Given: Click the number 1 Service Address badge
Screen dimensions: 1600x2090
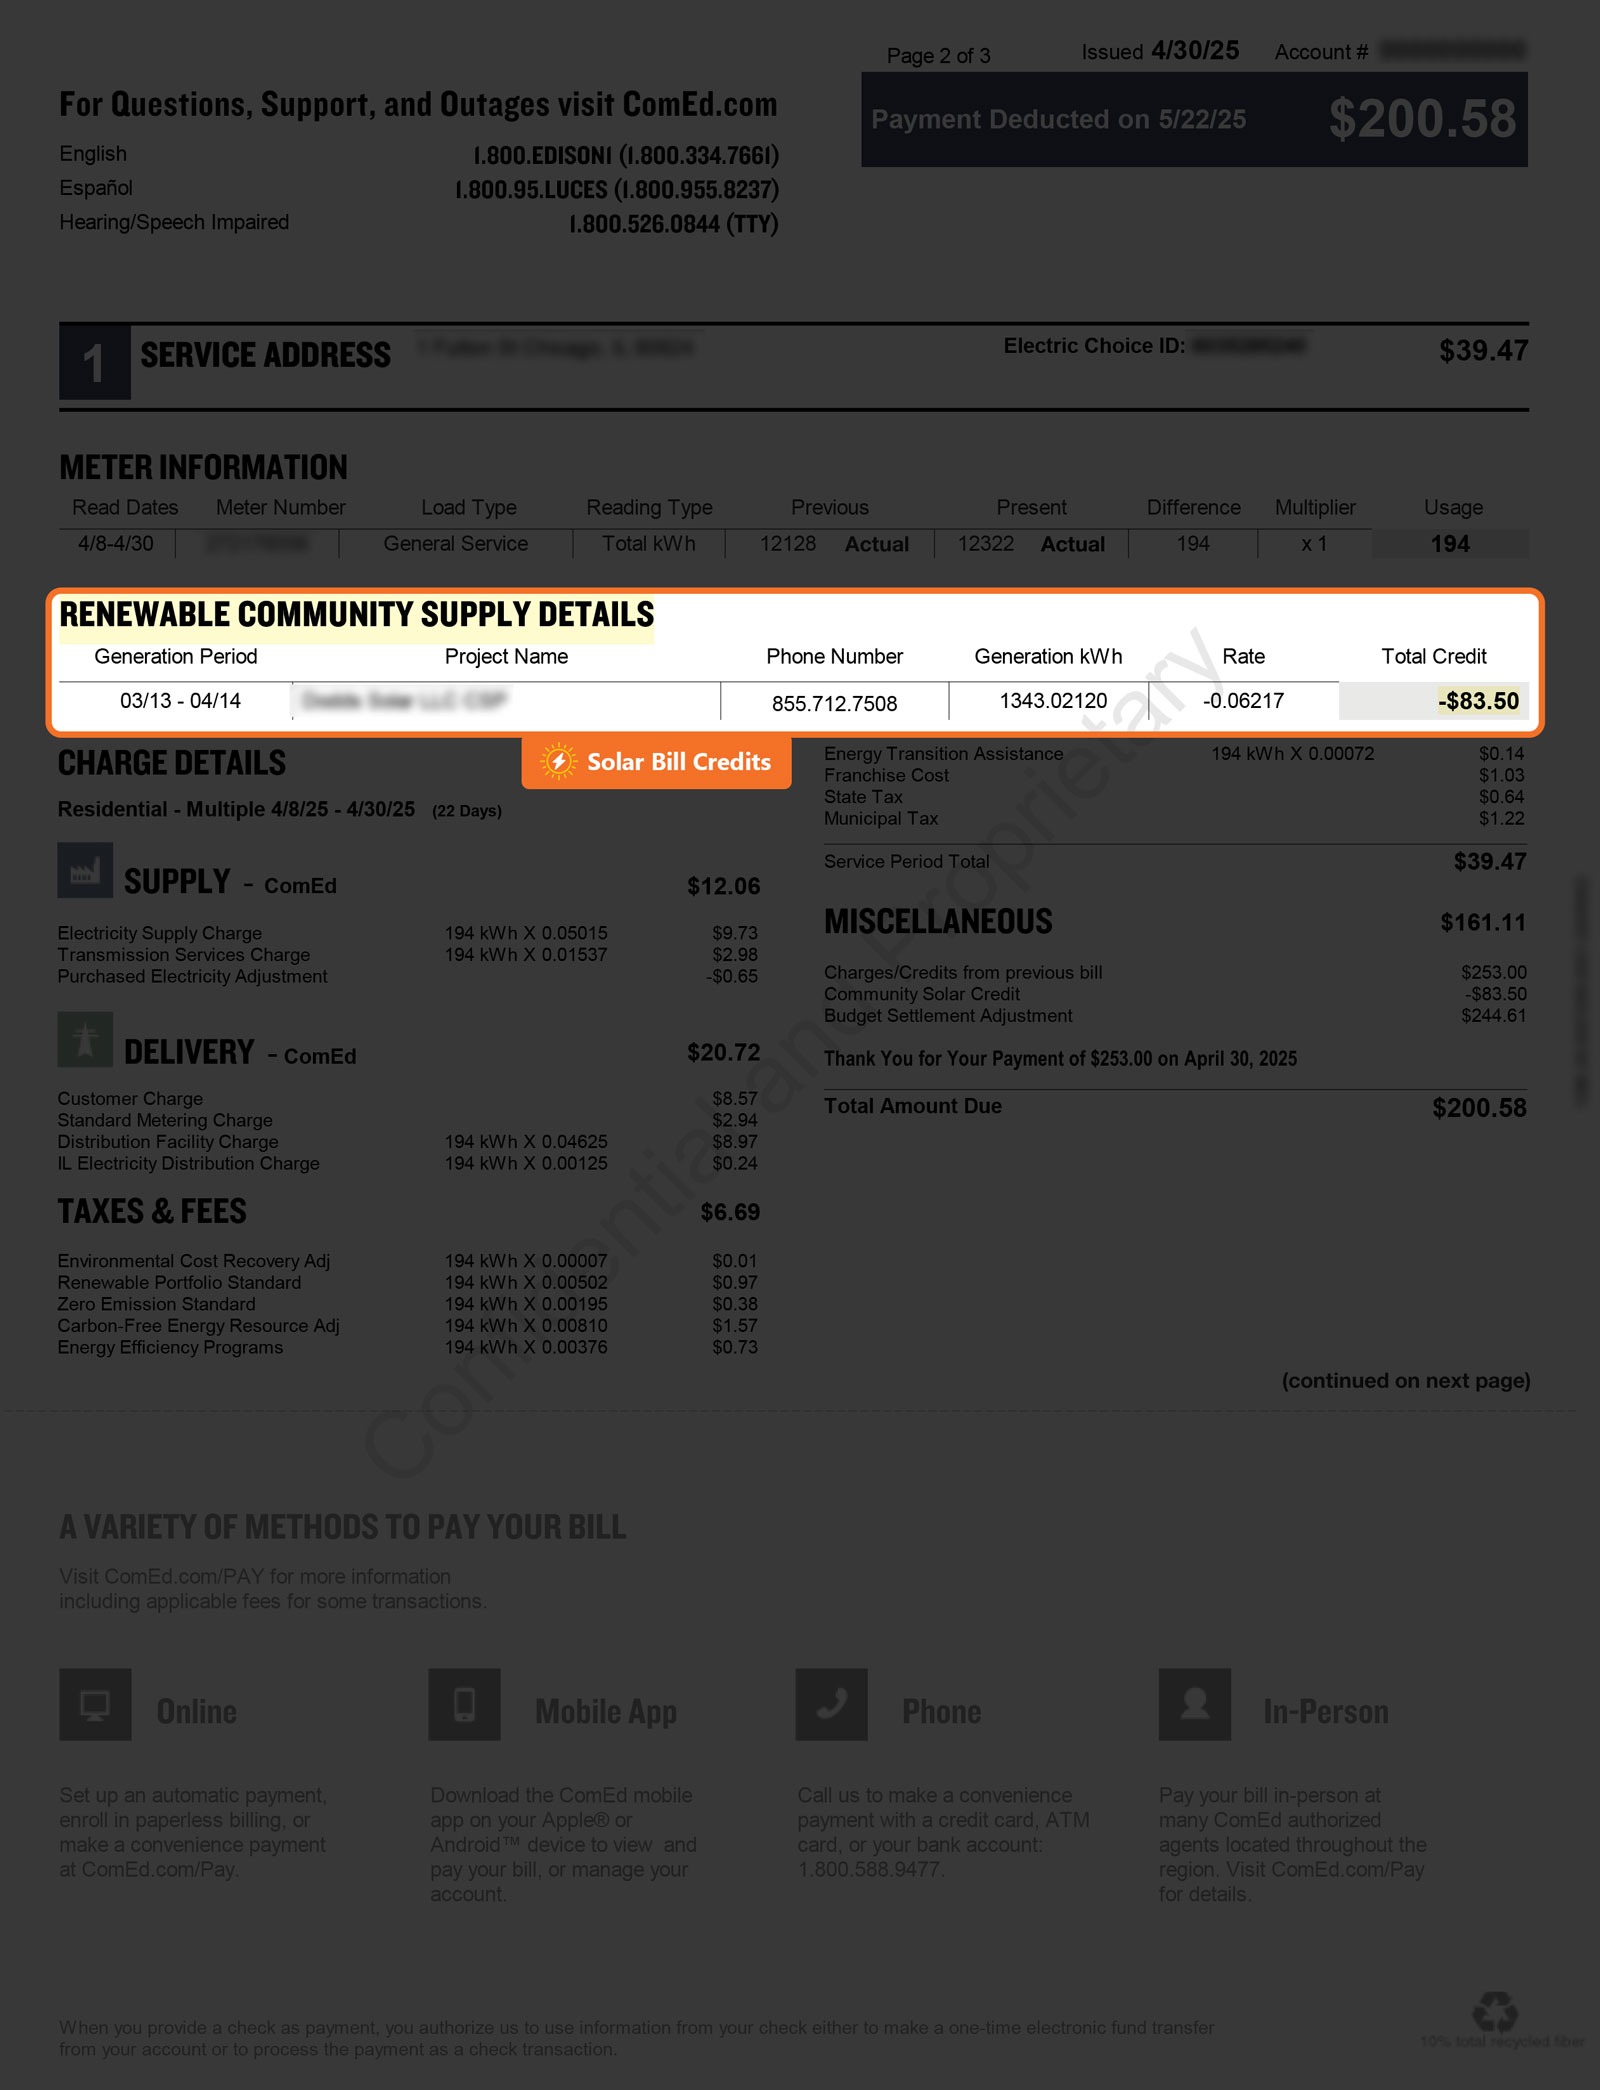Looking at the screenshot, I should (94, 363).
